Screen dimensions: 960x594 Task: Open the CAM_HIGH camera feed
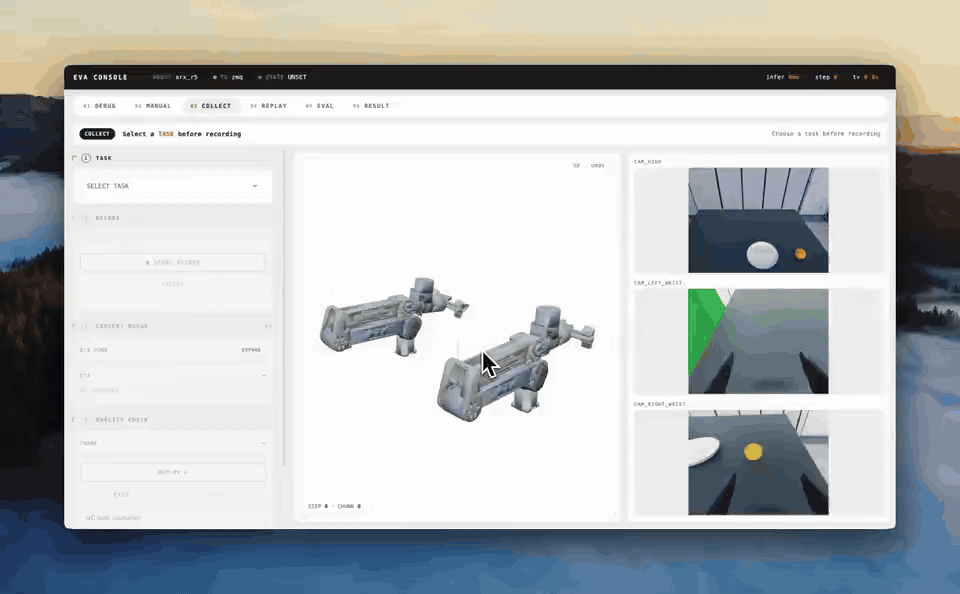(x=758, y=220)
